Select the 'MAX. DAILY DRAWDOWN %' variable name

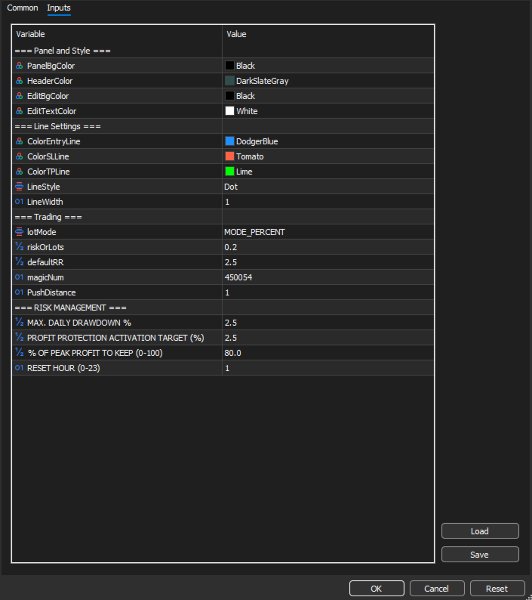click(x=79, y=323)
